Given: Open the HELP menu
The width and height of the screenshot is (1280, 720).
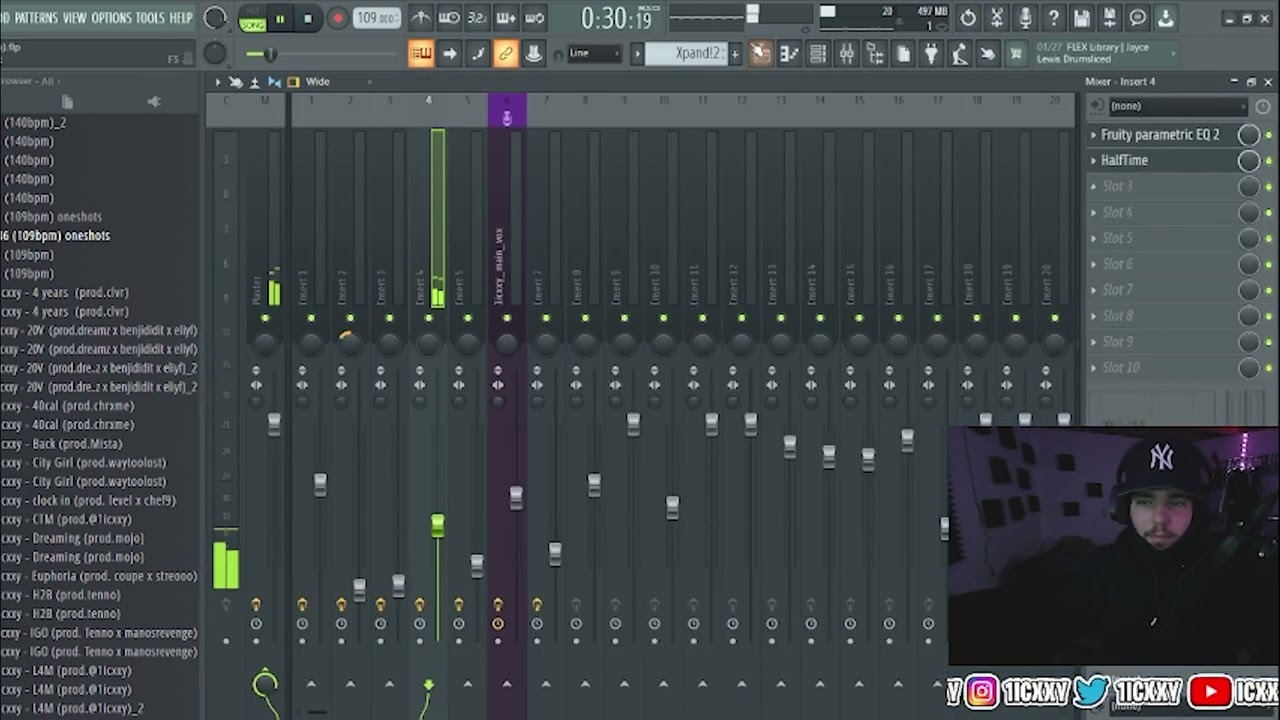Looking at the screenshot, I should tap(181, 18).
